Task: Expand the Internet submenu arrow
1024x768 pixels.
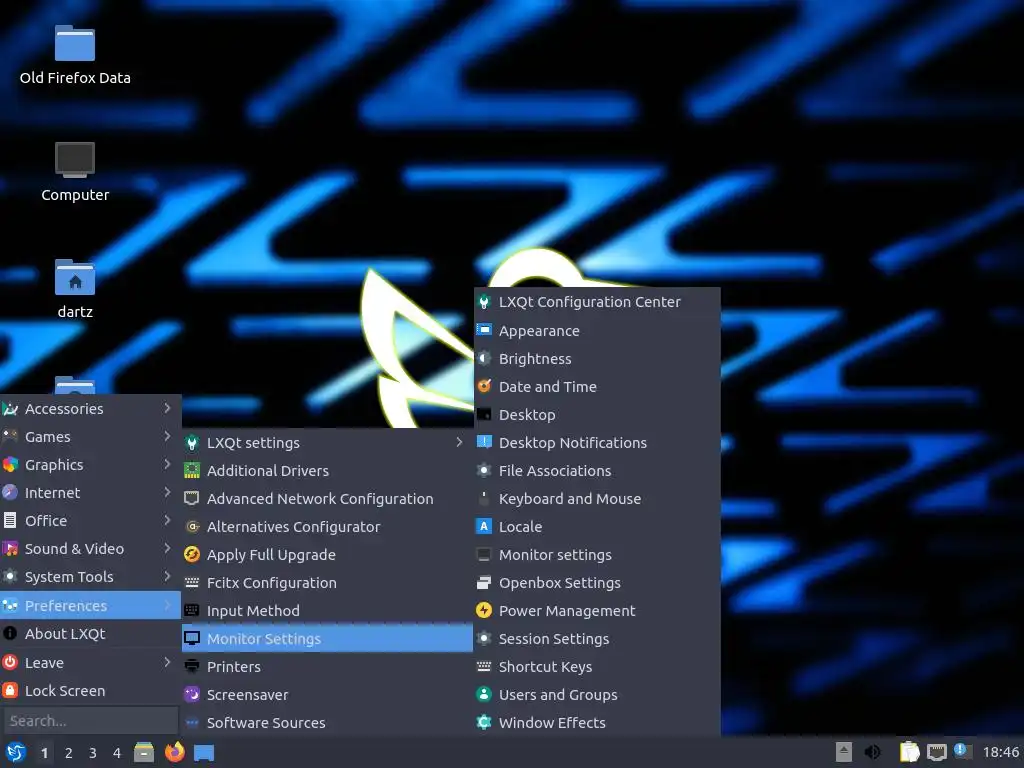Action: [167, 492]
